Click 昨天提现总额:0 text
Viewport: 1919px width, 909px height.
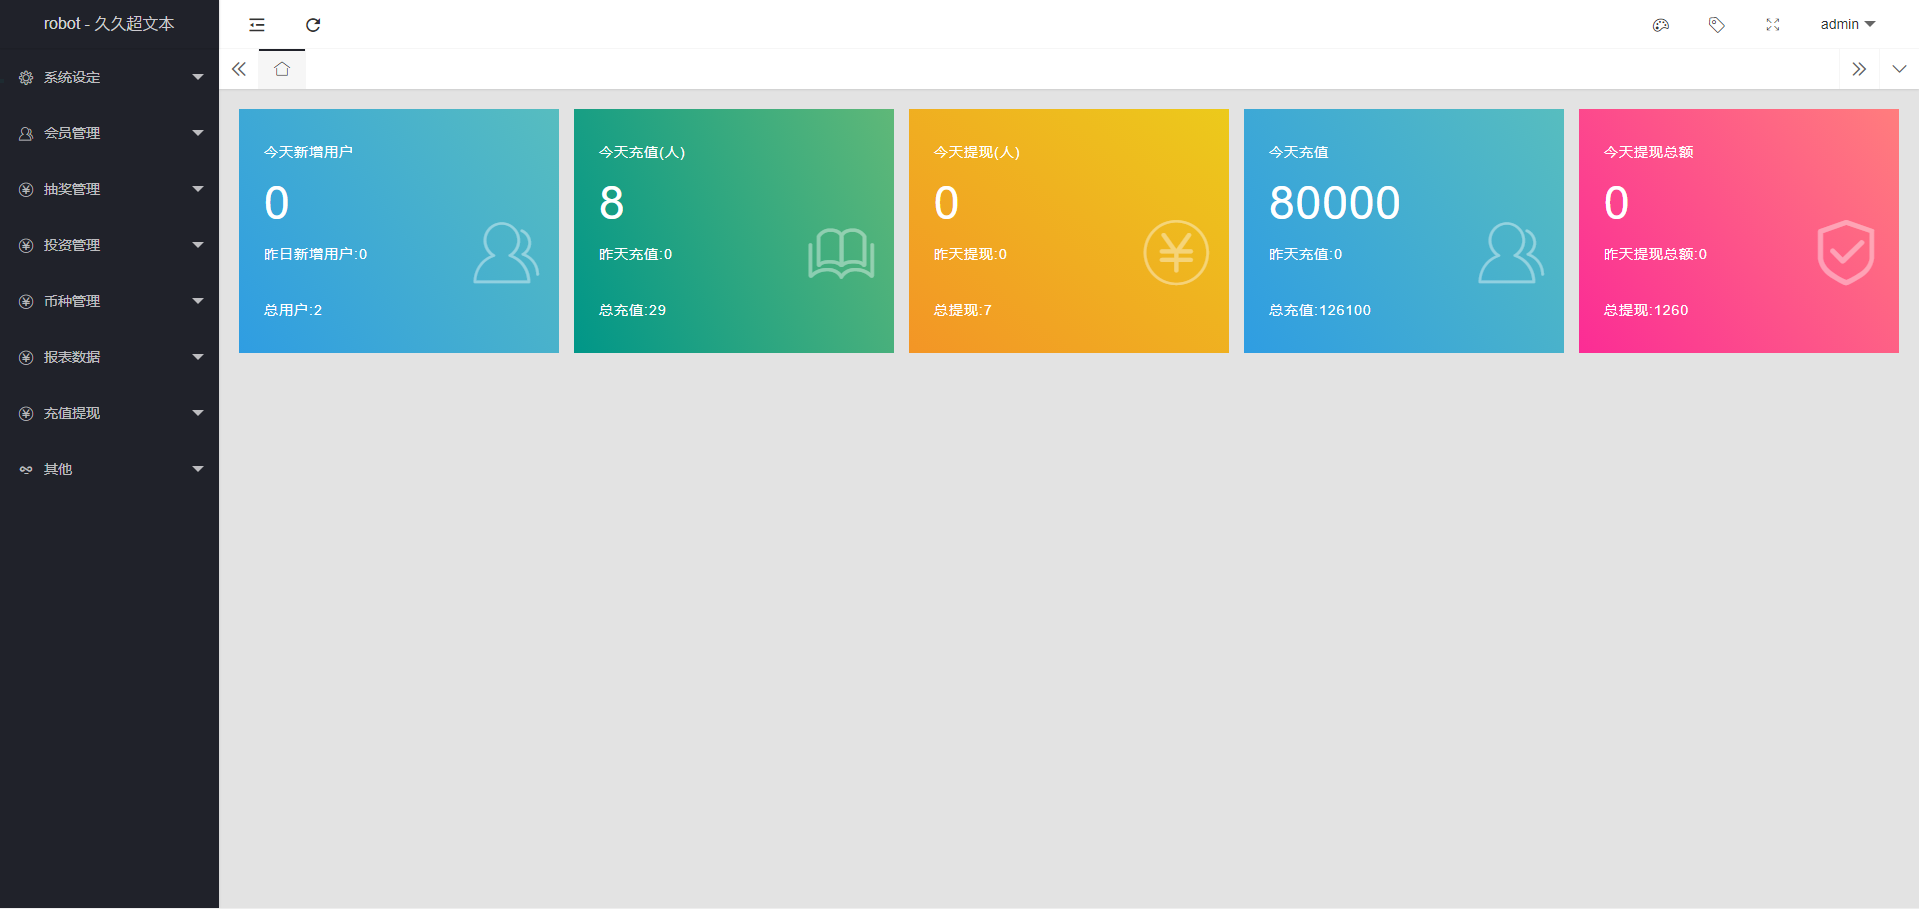[1655, 254]
